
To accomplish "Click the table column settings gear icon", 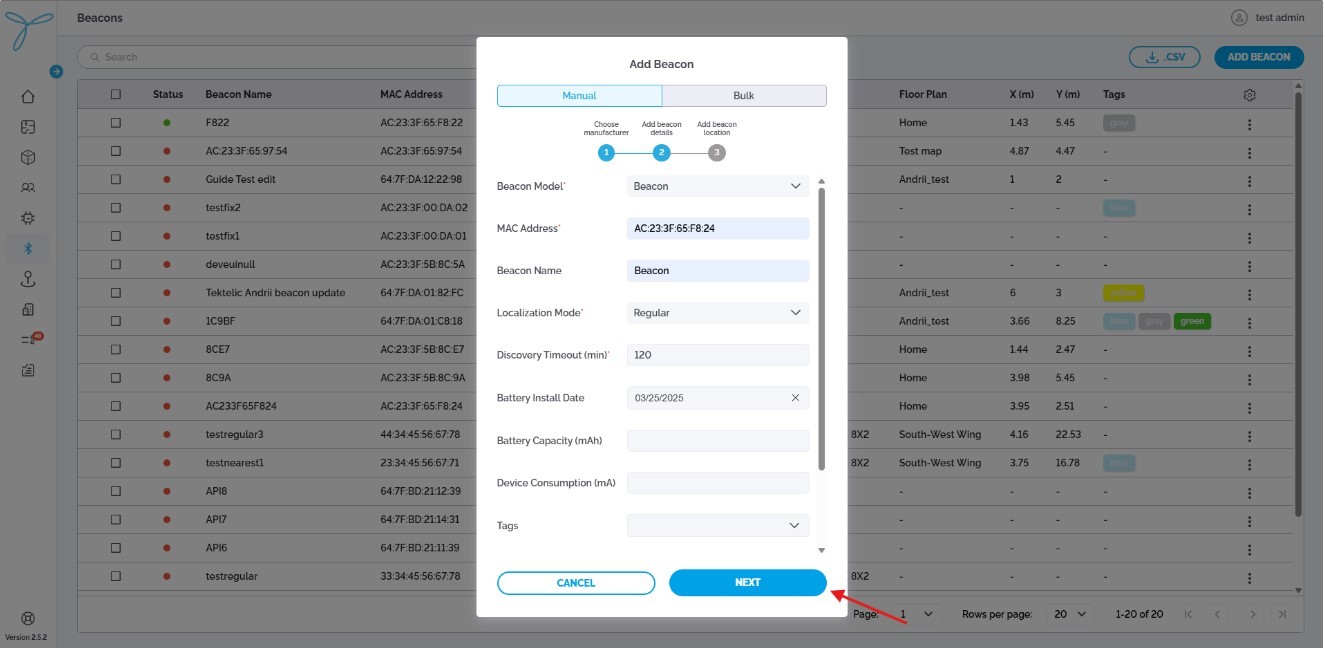I will click(1249, 95).
